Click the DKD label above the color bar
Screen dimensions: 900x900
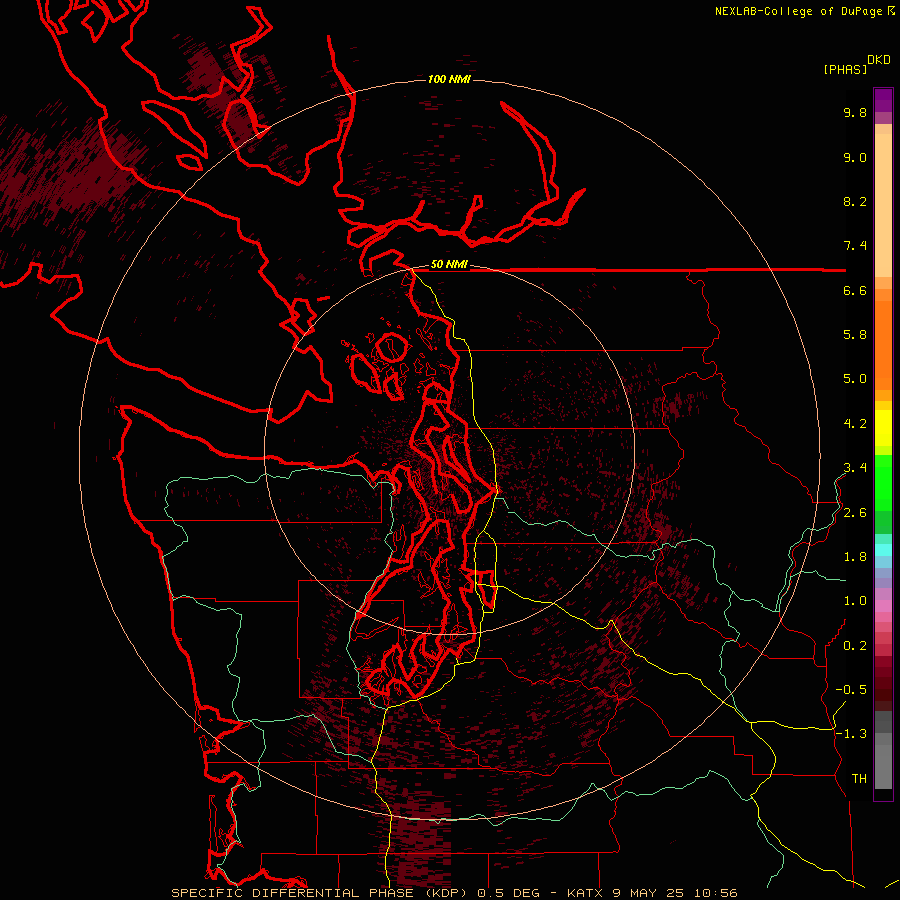(879, 60)
